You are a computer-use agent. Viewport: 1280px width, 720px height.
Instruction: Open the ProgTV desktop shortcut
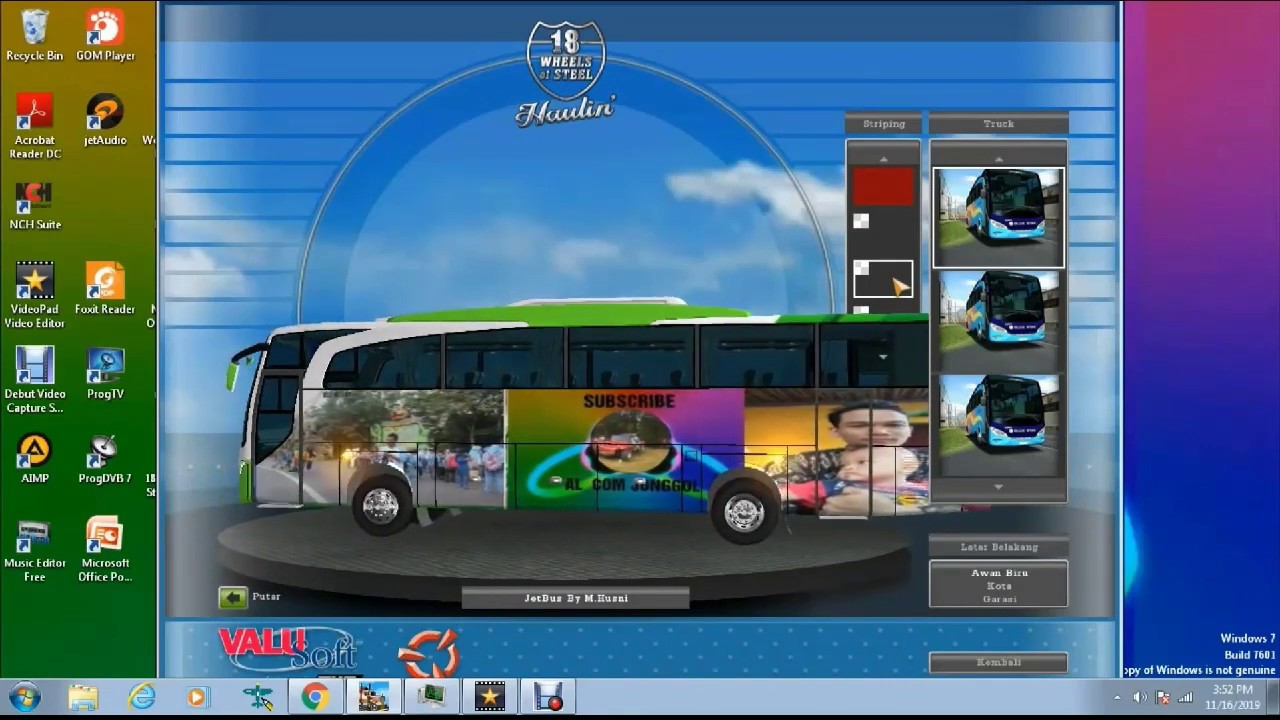tap(105, 374)
